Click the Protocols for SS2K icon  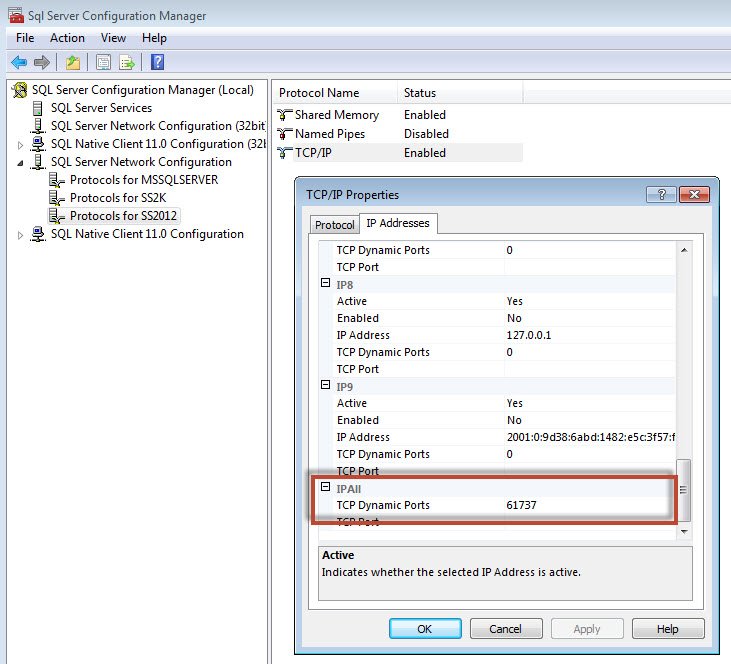pos(56,198)
